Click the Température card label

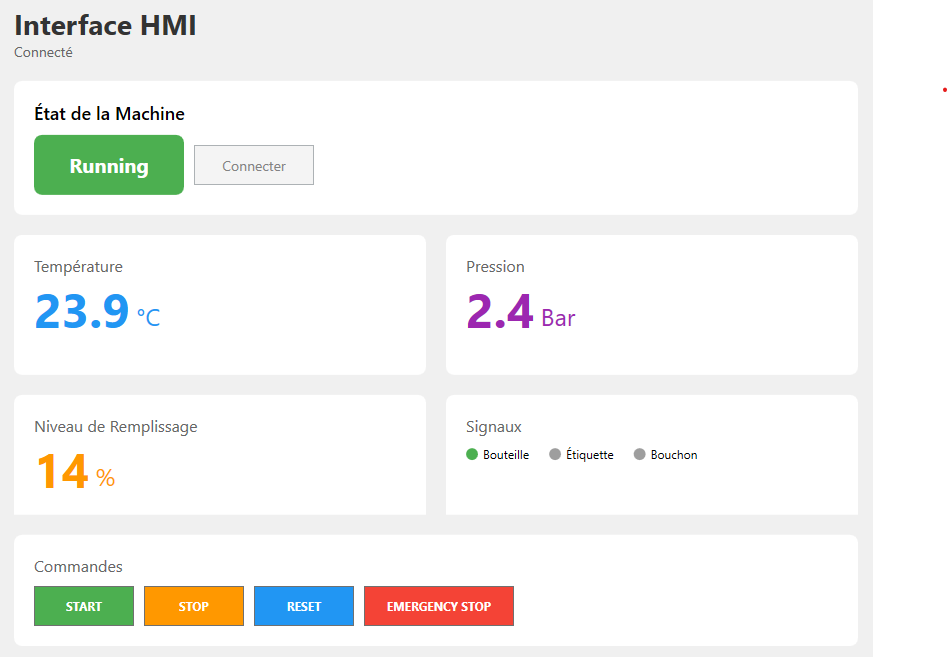click(79, 267)
